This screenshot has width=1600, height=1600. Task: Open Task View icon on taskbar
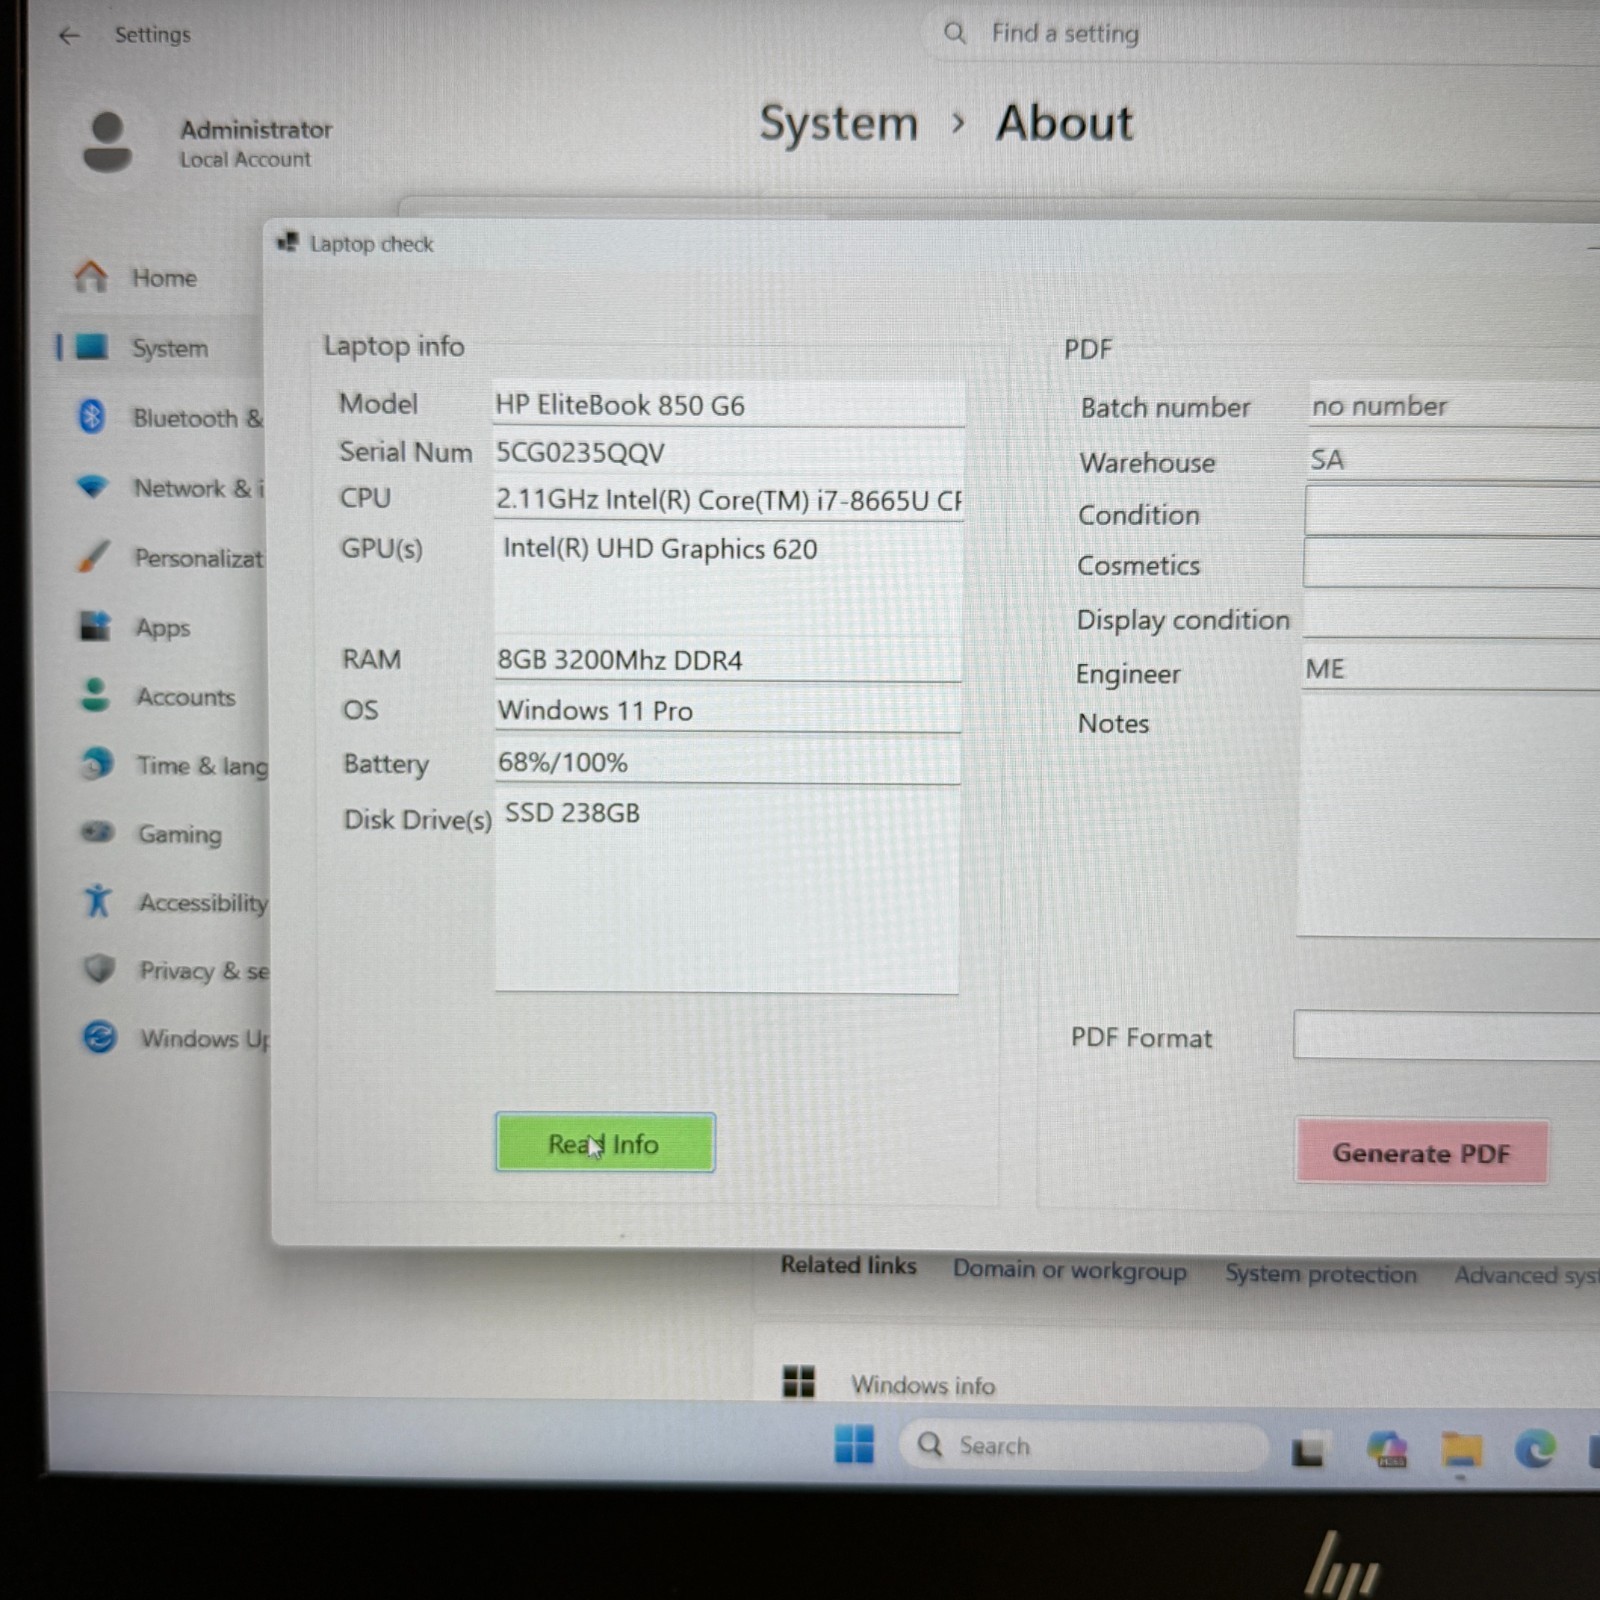coord(1308,1451)
